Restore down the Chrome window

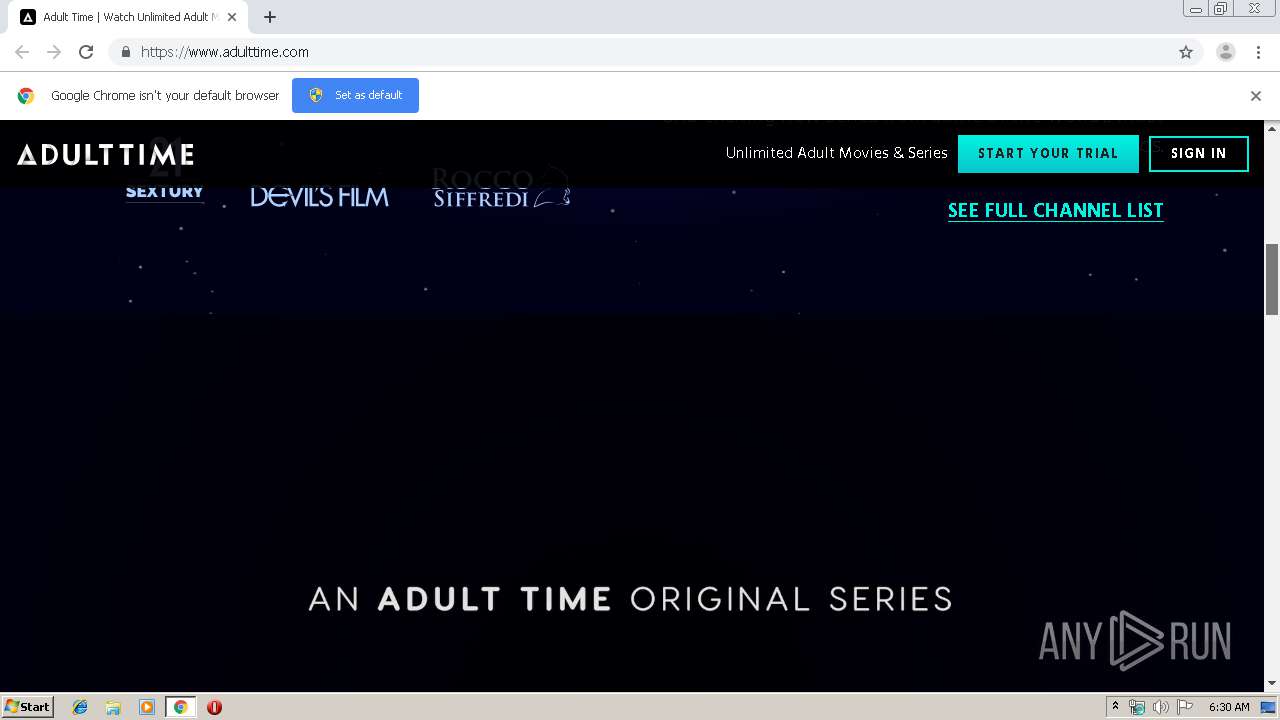pos(1221,9)
